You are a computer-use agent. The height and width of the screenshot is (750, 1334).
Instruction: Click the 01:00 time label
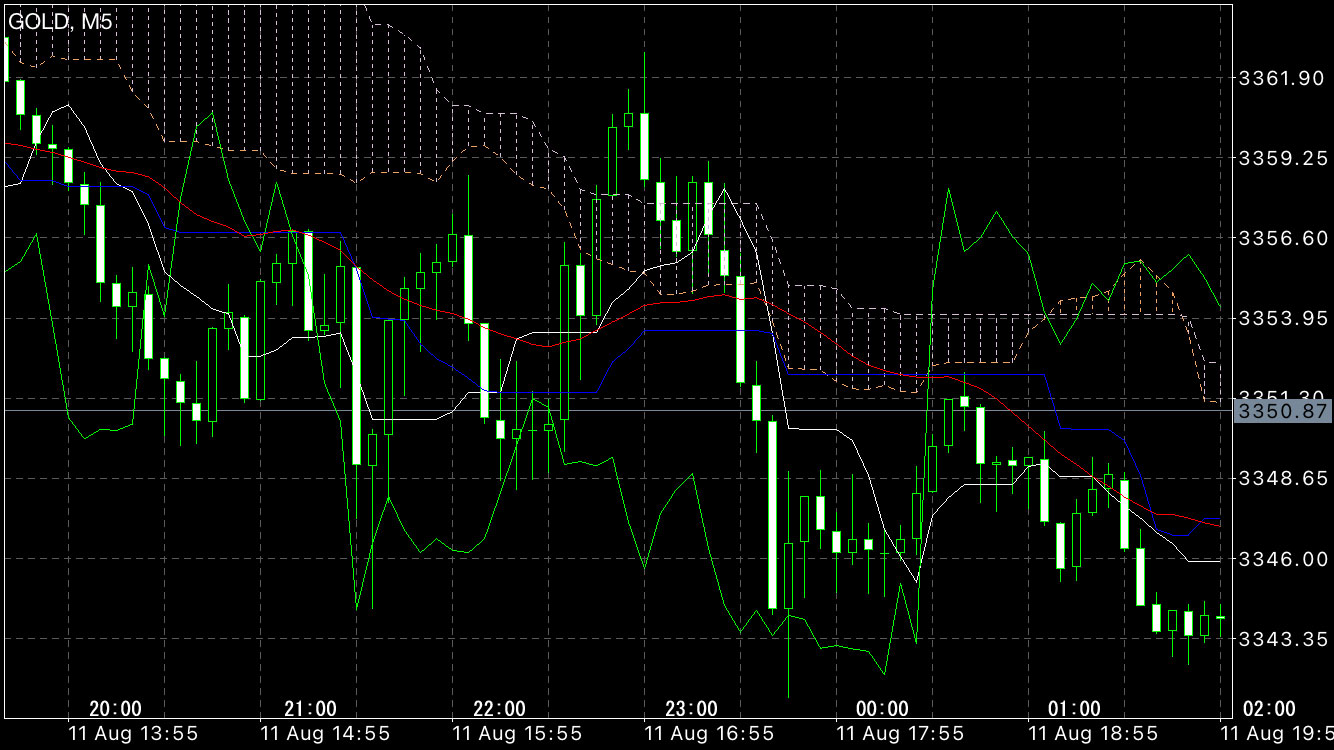tap(1074, 709)
